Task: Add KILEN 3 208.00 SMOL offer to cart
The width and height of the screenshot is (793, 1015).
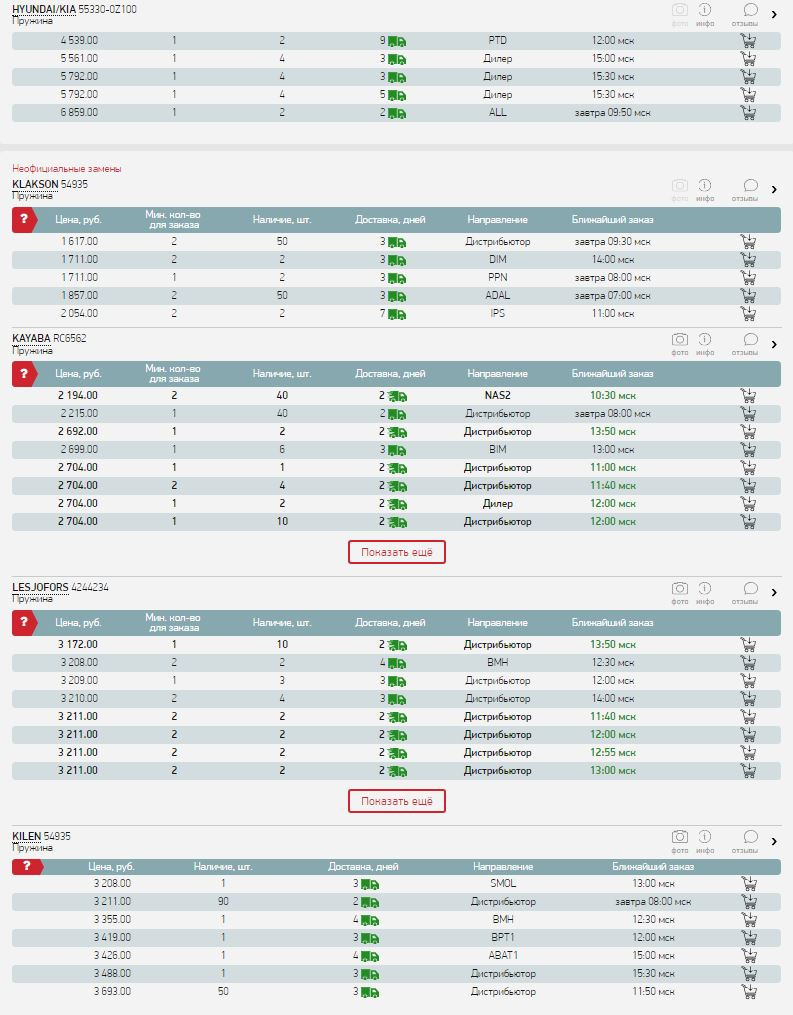Action: click(748, 884)
